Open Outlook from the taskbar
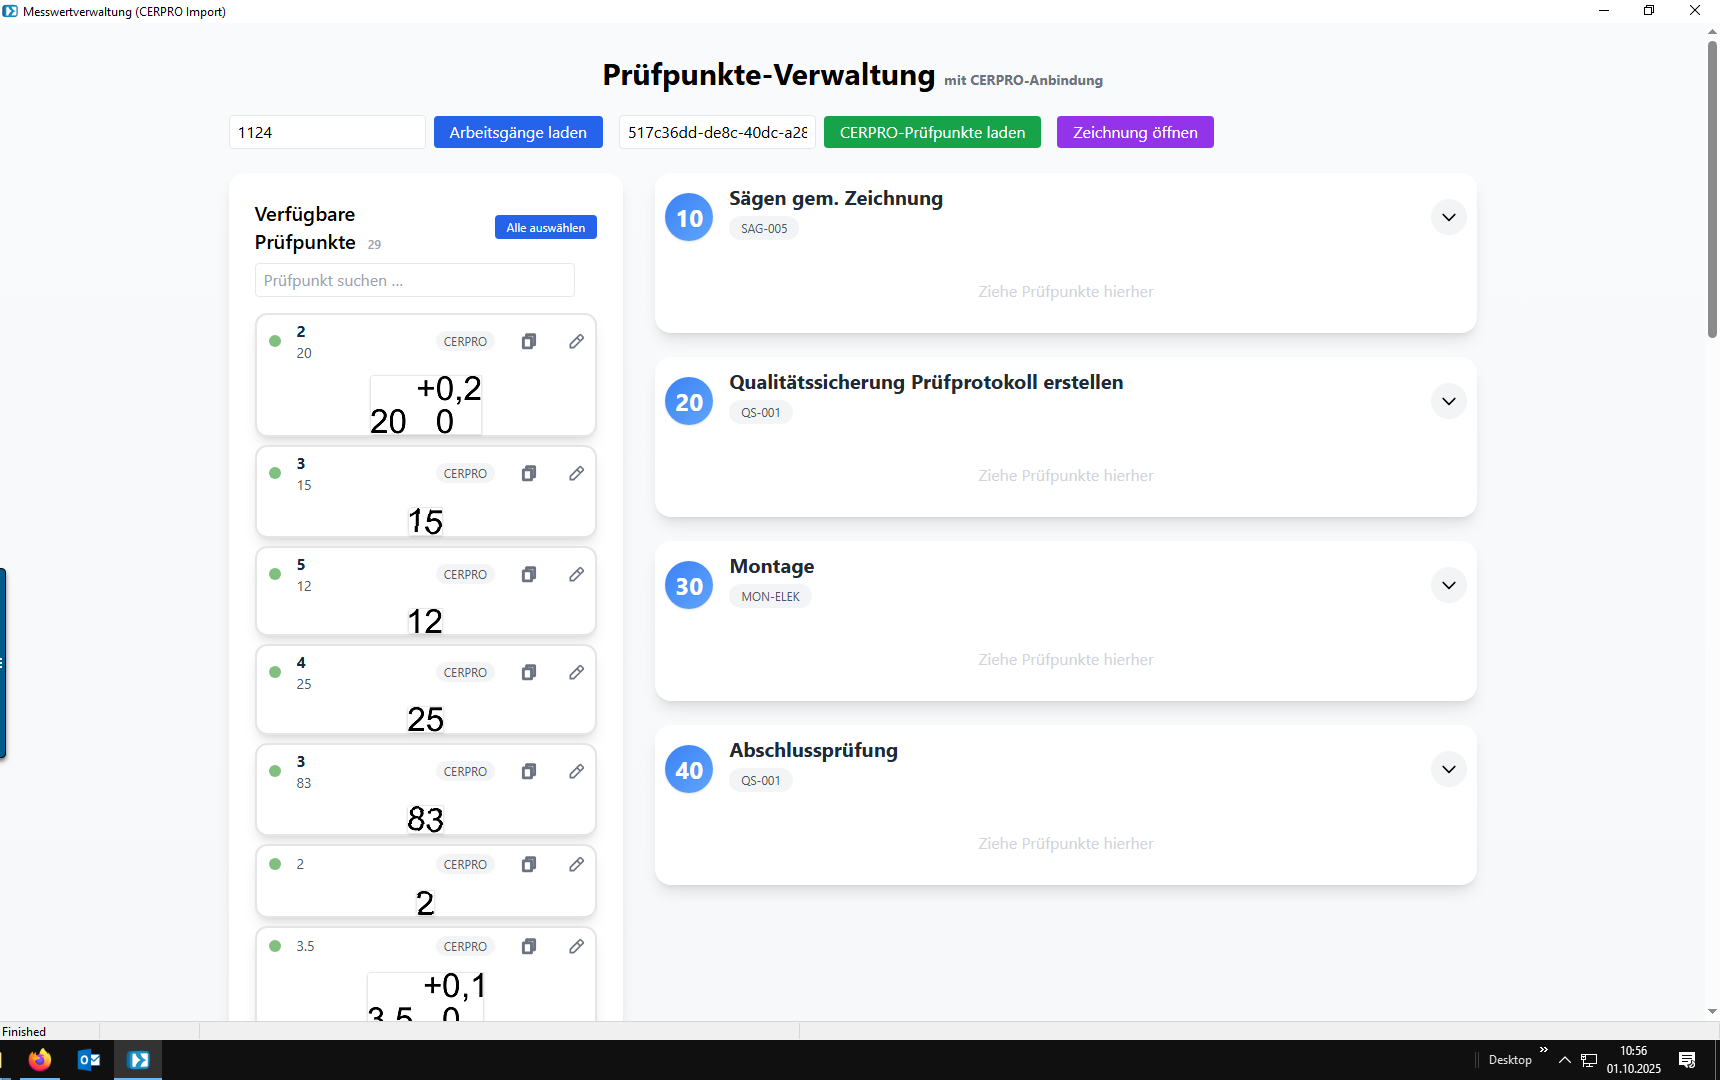The width and height of the screenshot is (1720, 1080). 89,1060
